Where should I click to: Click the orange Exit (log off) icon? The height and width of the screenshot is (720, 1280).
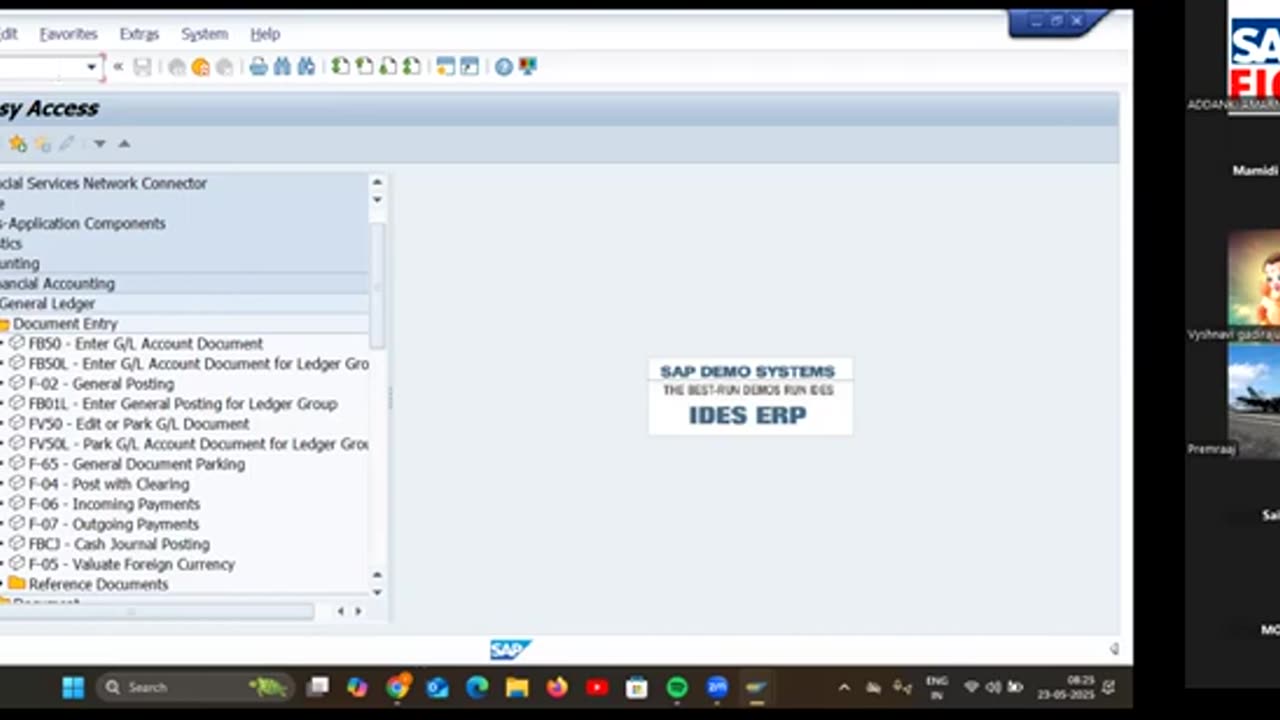(x=201, y=67)
